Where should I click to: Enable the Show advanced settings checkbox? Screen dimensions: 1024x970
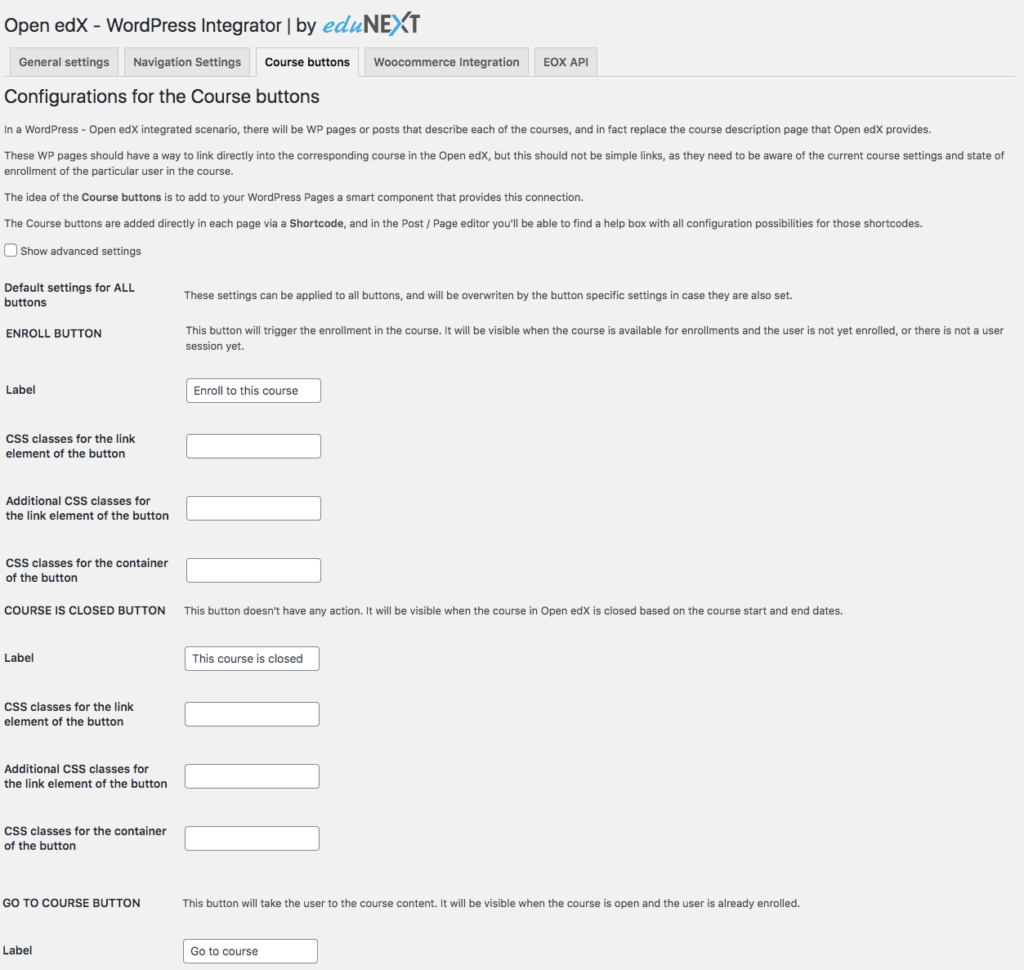(x=10, y=250)
